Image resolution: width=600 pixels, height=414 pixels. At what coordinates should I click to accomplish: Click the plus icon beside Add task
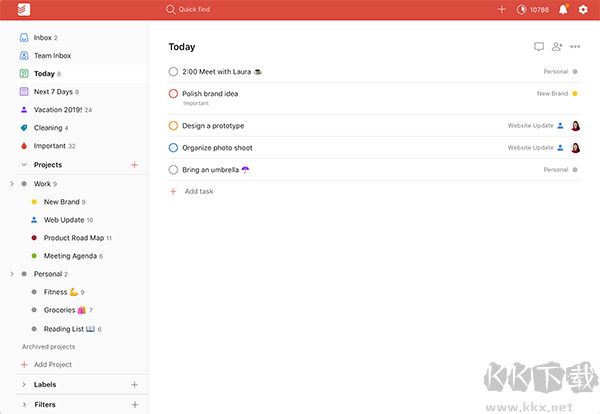(x=173, y=191)
